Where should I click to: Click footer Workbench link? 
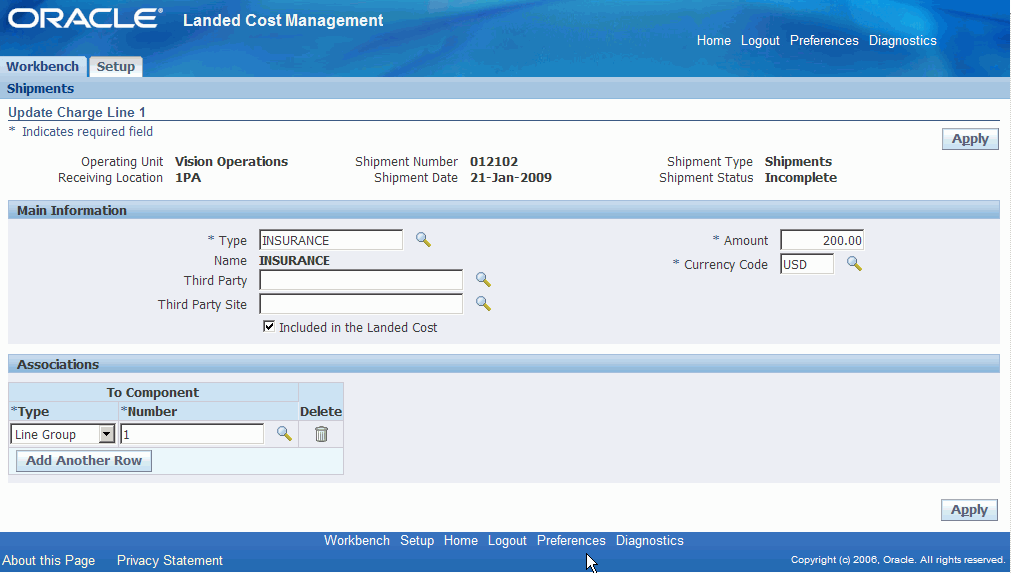pos(357,540)
